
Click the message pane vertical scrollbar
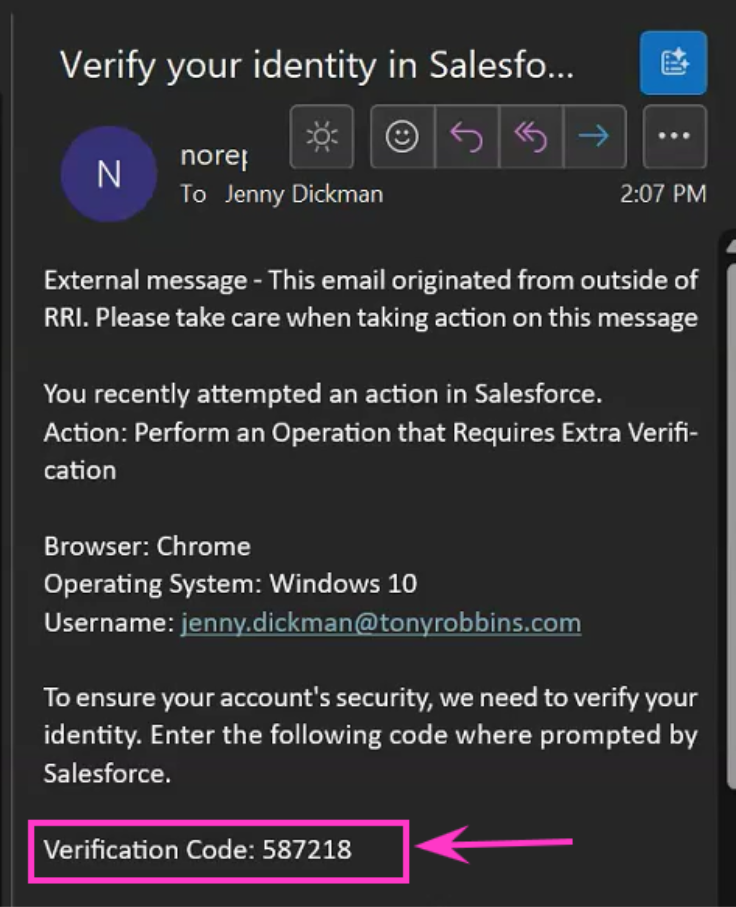731,521
